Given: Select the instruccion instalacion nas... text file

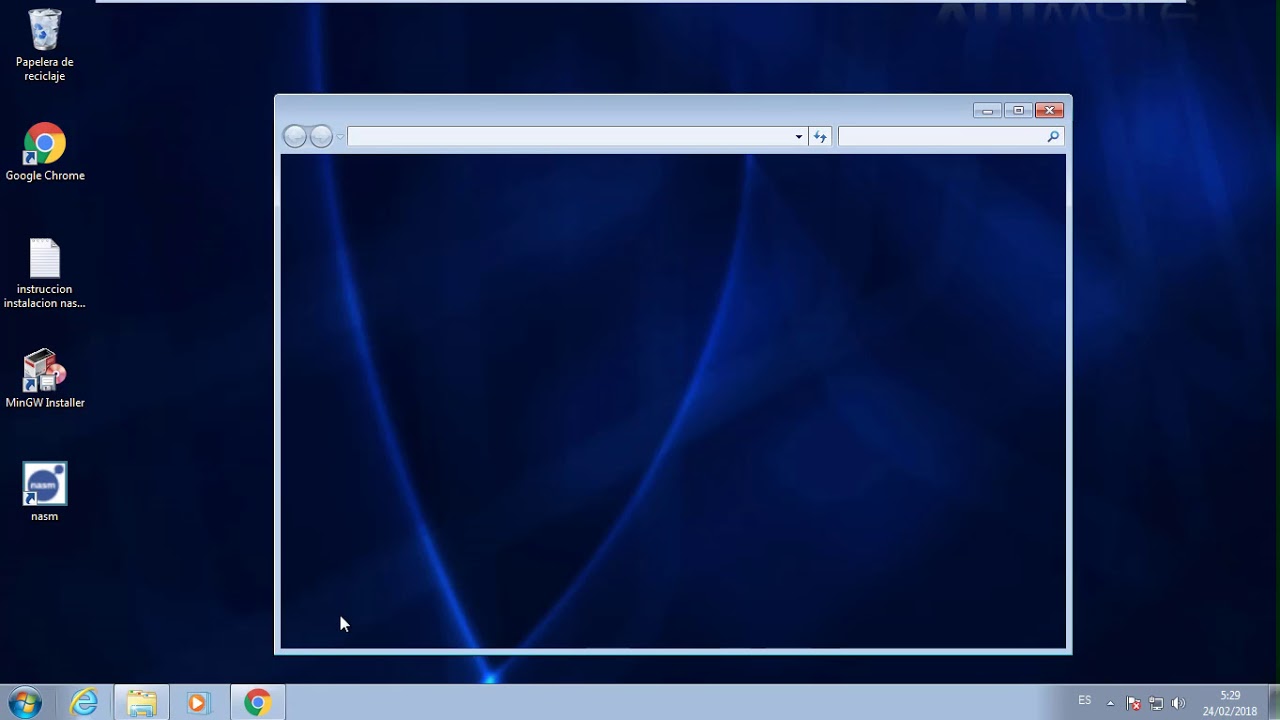Looking at the screenshot, I should coord(45,274).
